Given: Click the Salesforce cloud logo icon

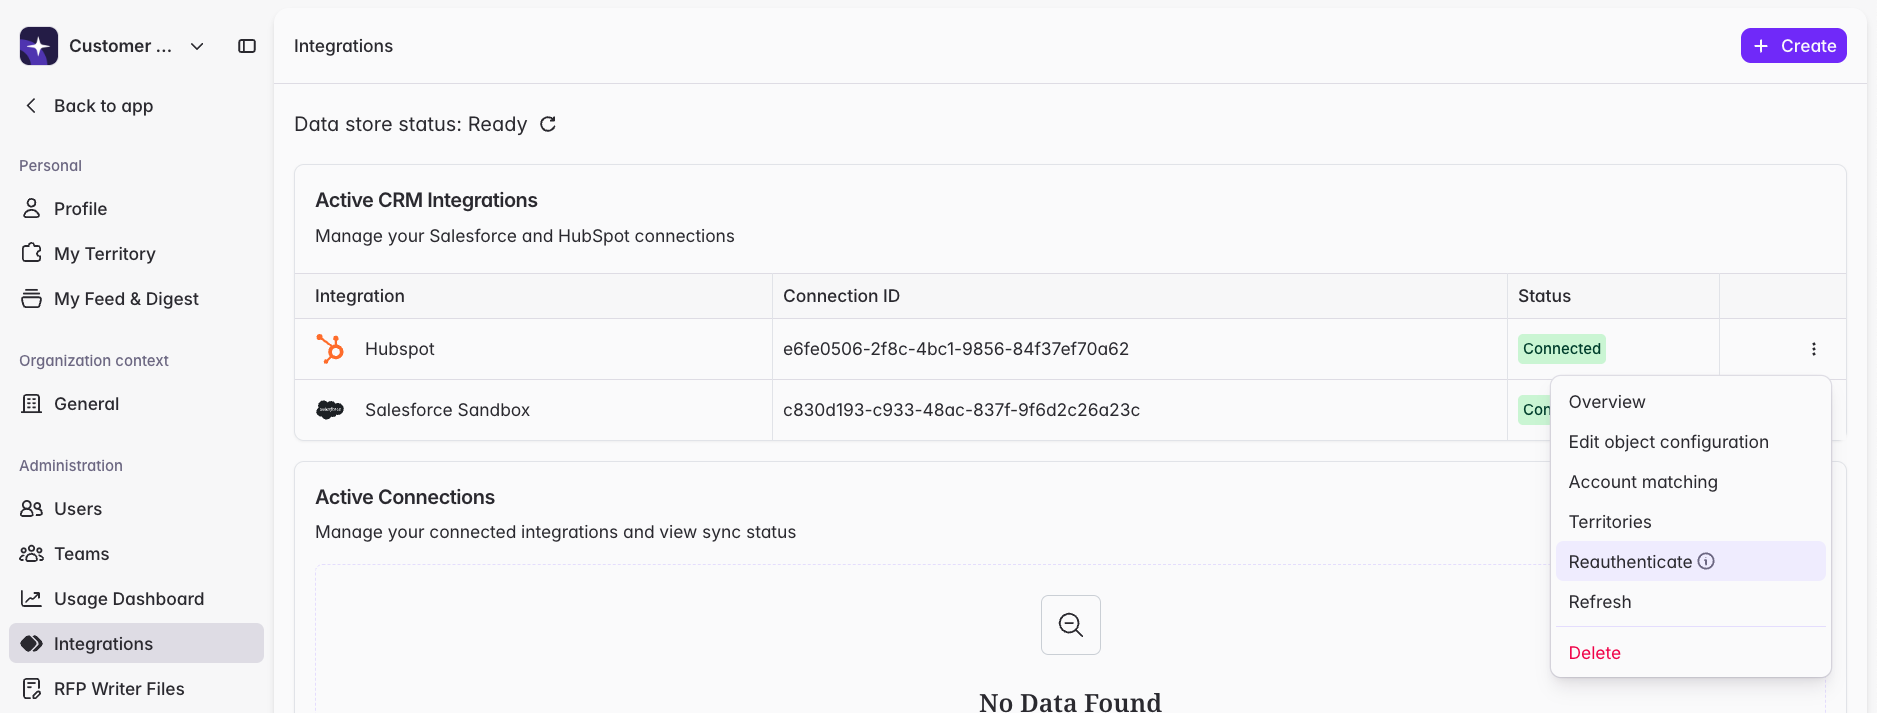Looking at the screenshot, I should tap(330, 410).
